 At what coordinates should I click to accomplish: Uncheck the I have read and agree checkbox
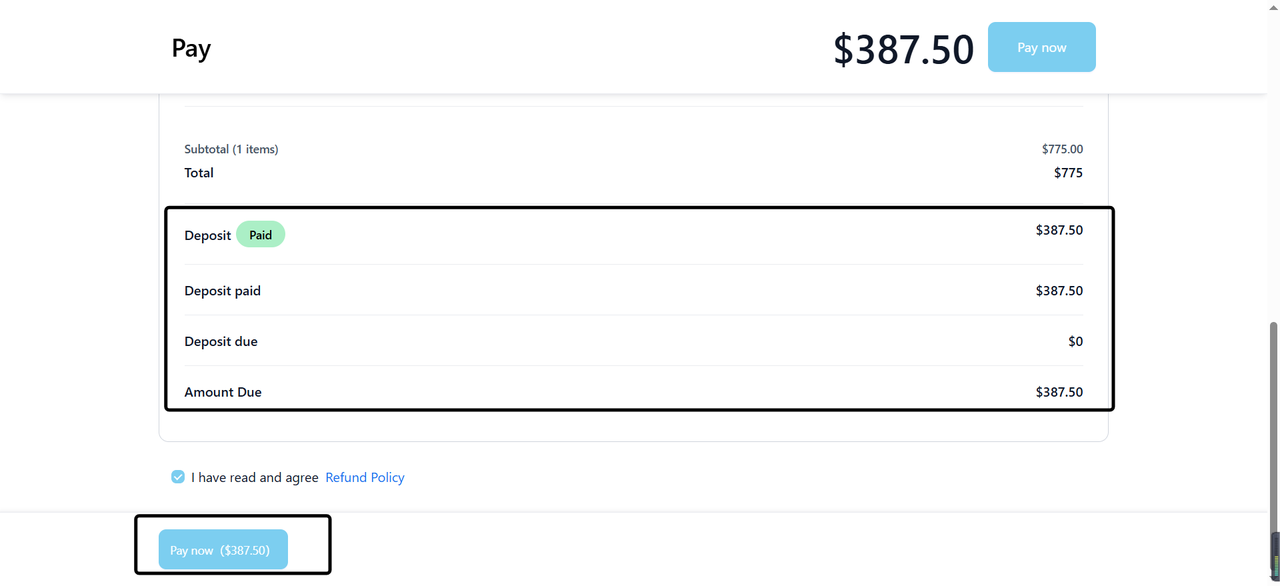click(x=178, y=477)
